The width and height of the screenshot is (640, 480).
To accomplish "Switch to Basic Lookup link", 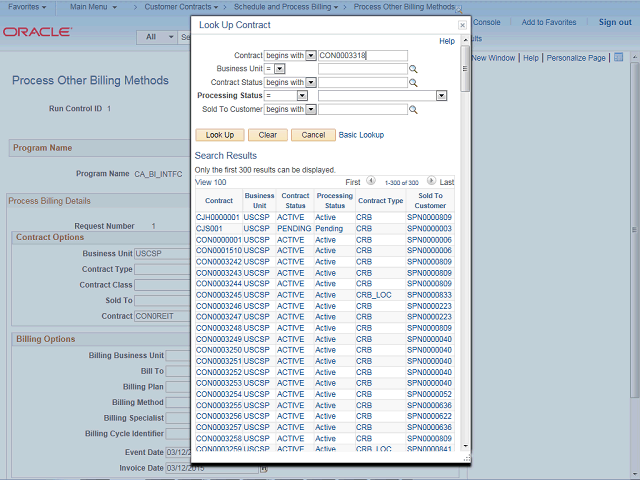I will 361,134.
